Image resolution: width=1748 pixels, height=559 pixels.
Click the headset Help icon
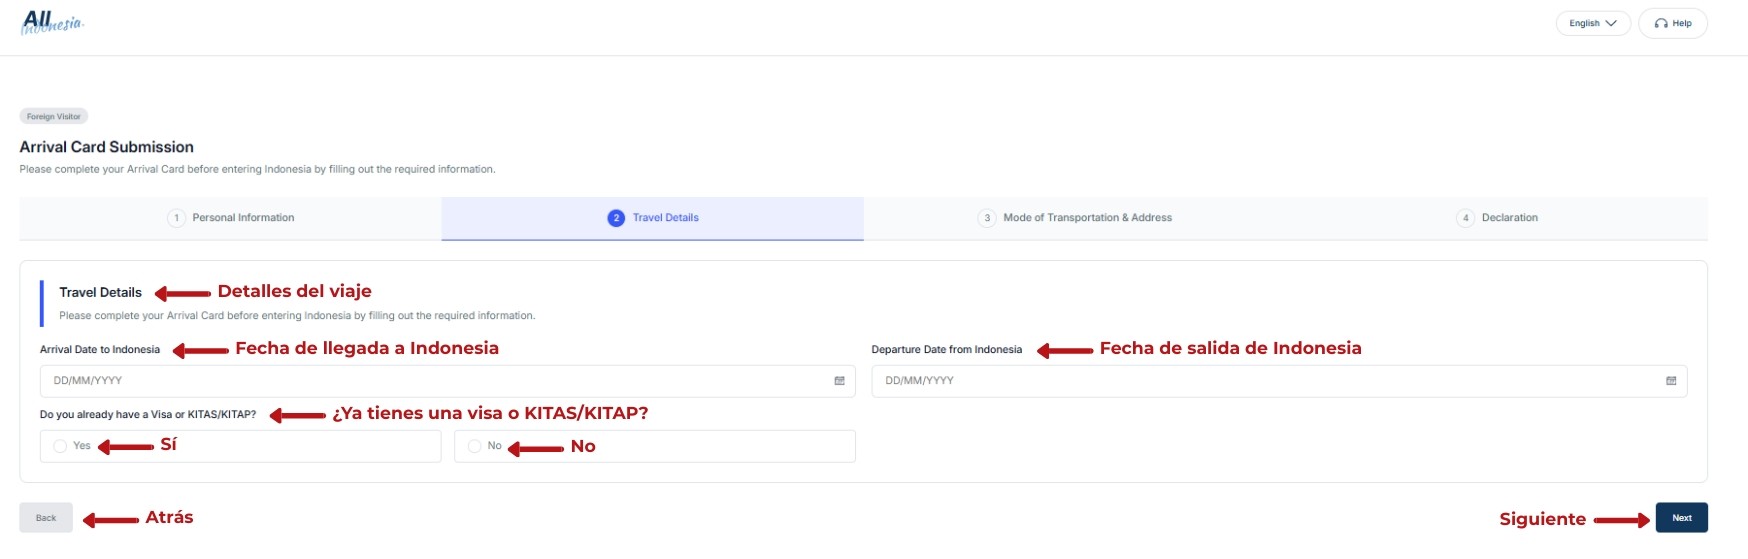pos(1661,23)
